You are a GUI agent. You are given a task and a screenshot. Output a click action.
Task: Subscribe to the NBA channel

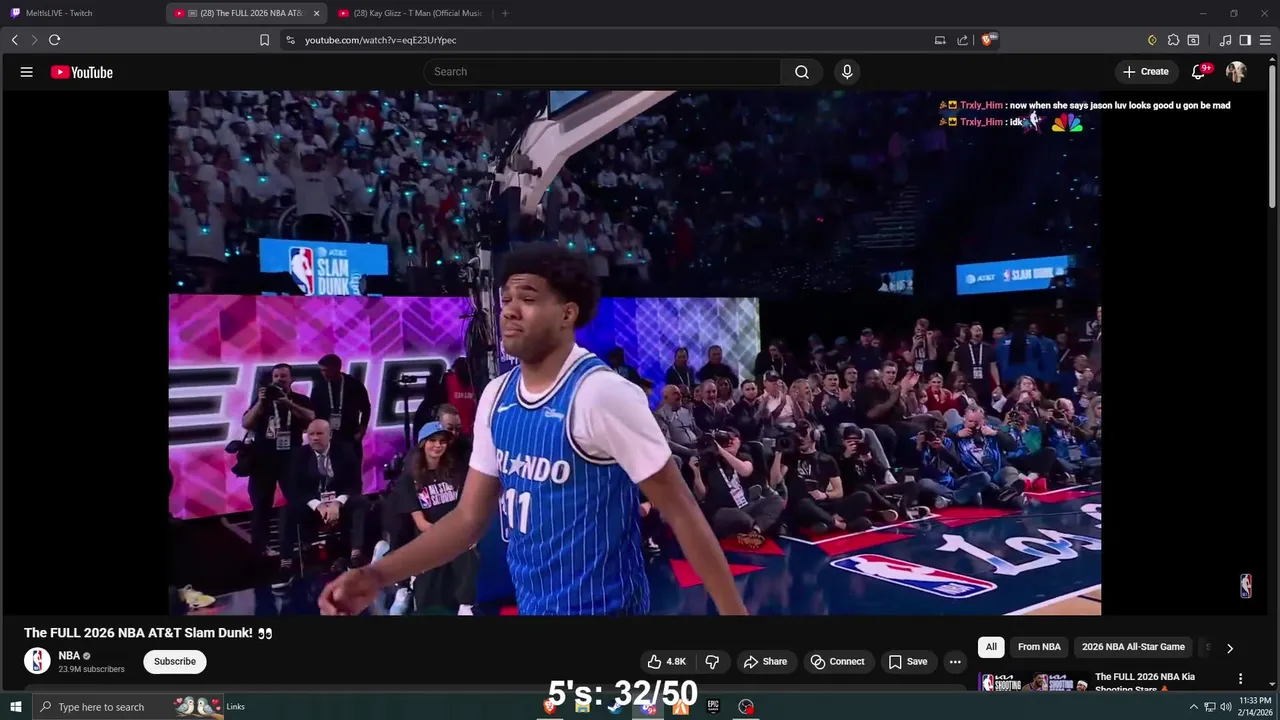tap(175, 661)
